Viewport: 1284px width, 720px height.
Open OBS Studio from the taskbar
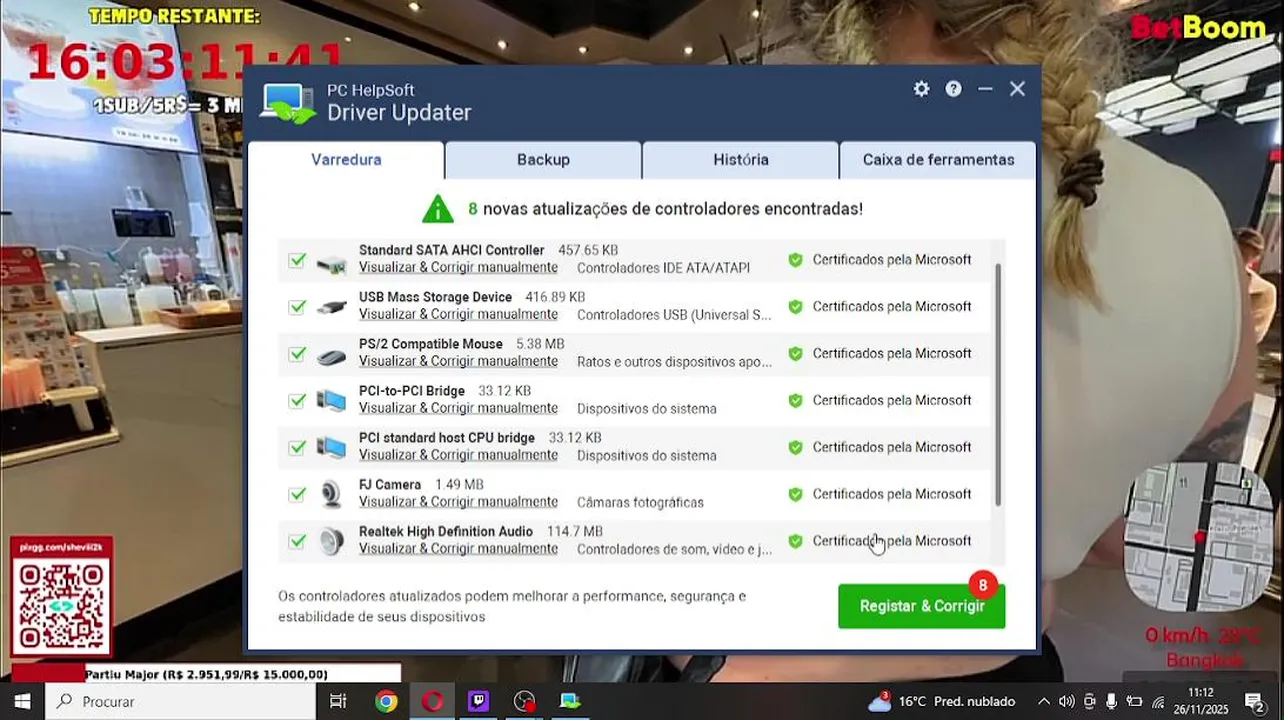524,701
